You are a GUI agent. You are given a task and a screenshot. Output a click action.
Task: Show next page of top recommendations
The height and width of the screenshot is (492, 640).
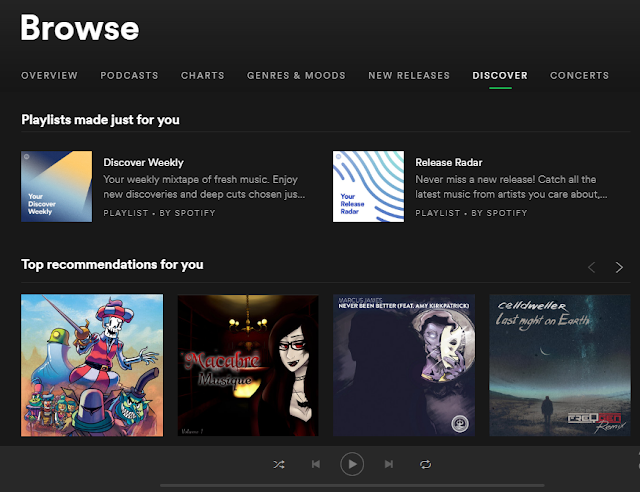click(x=619, y=267)
